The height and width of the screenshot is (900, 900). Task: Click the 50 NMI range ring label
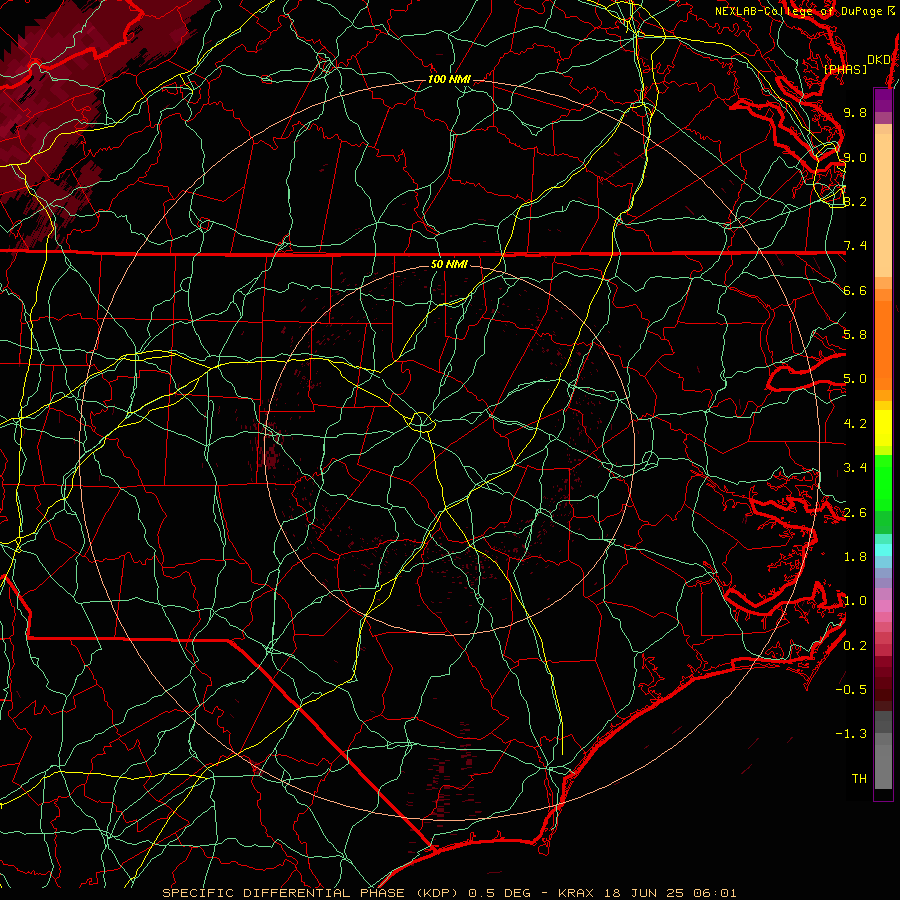coord(449,265)
